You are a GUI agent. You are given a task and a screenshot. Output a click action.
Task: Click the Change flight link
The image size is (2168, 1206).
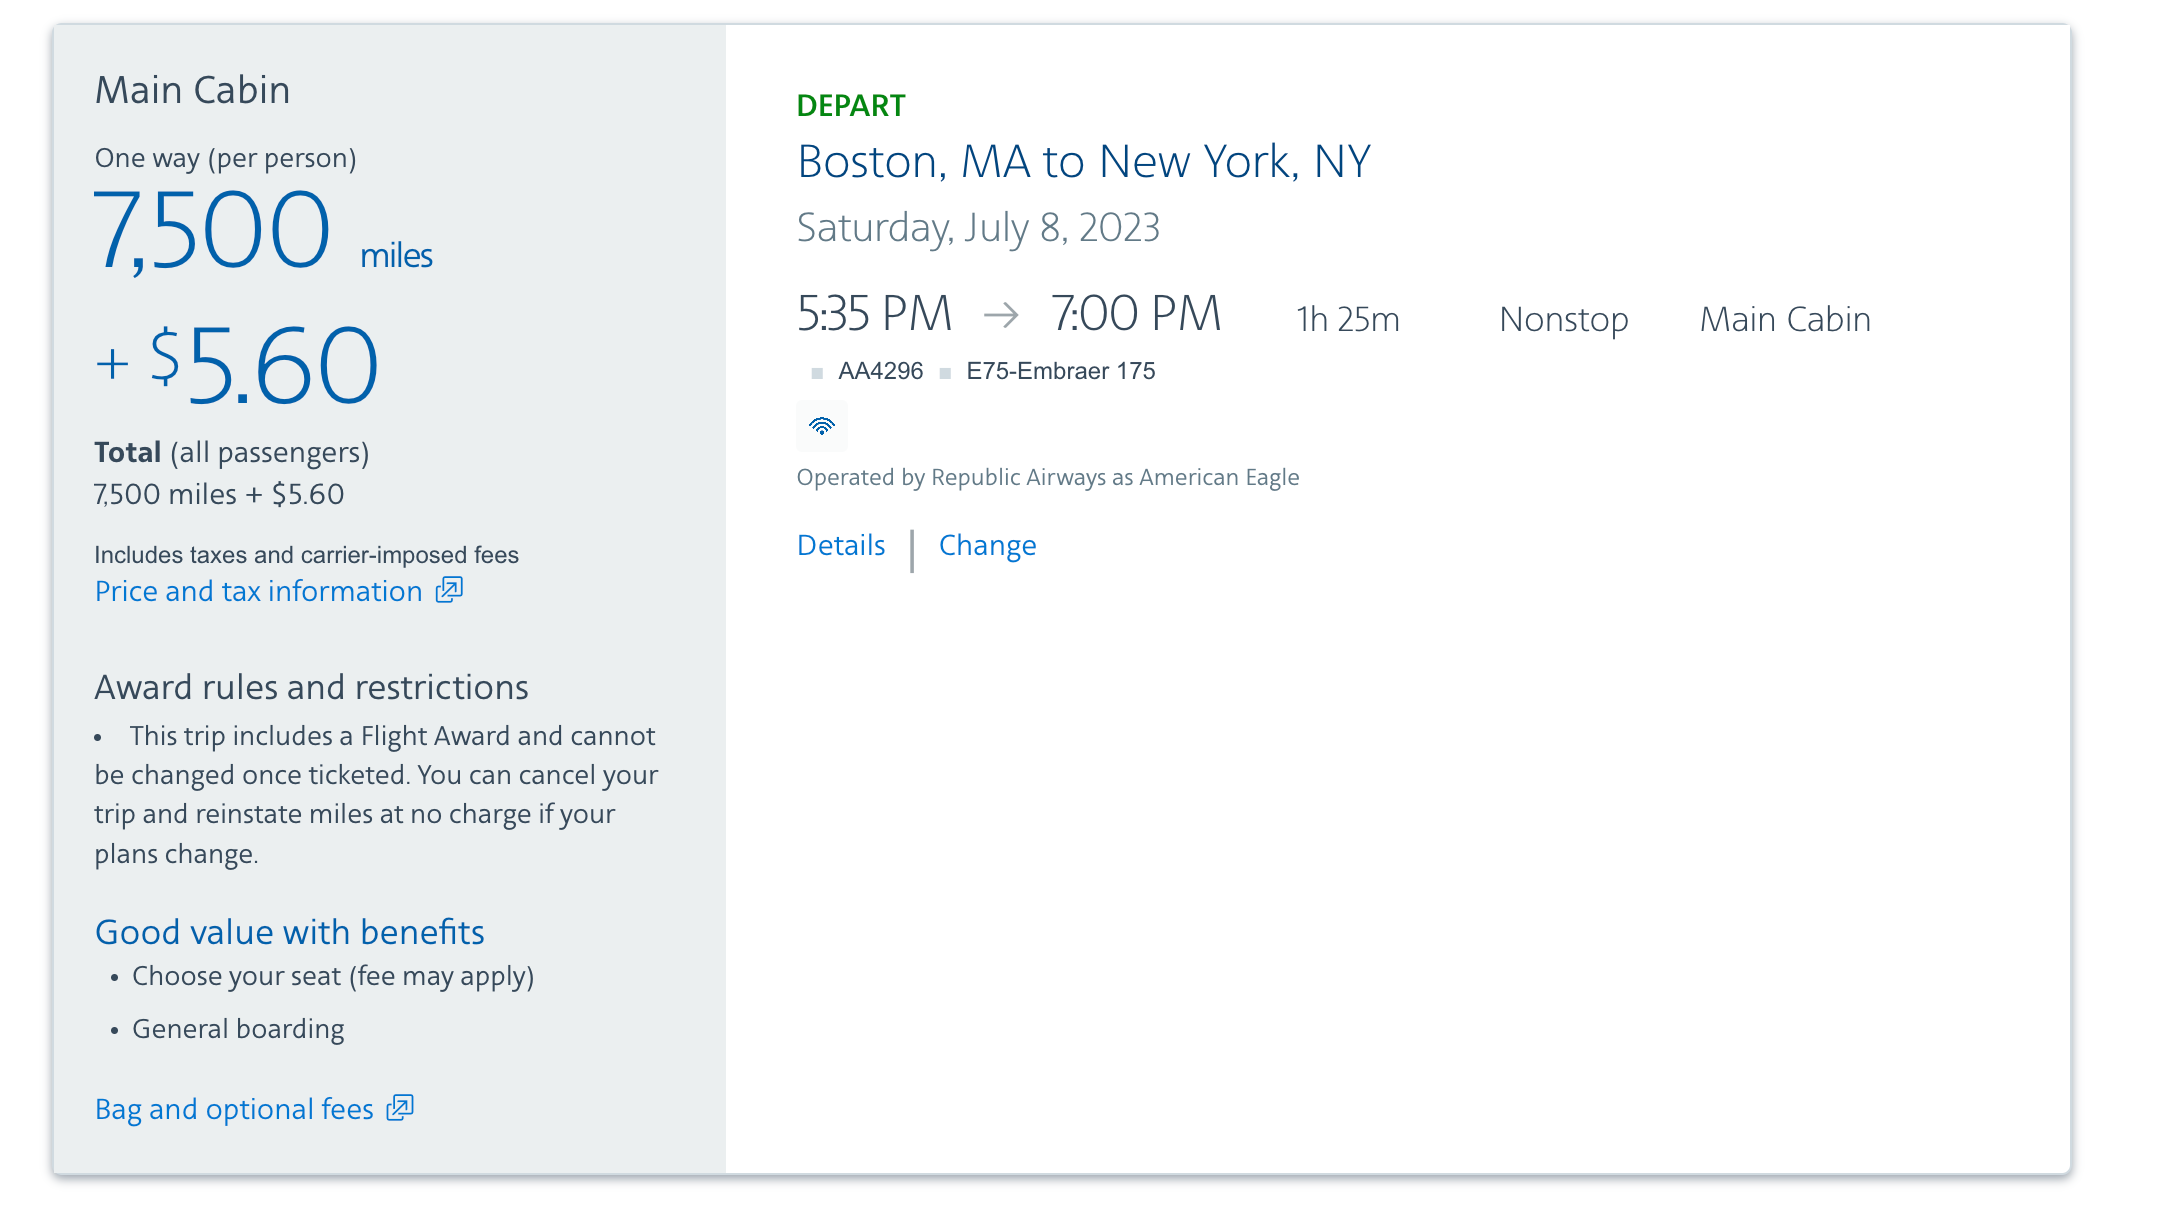pyautogui.click(x=987, y=546)
